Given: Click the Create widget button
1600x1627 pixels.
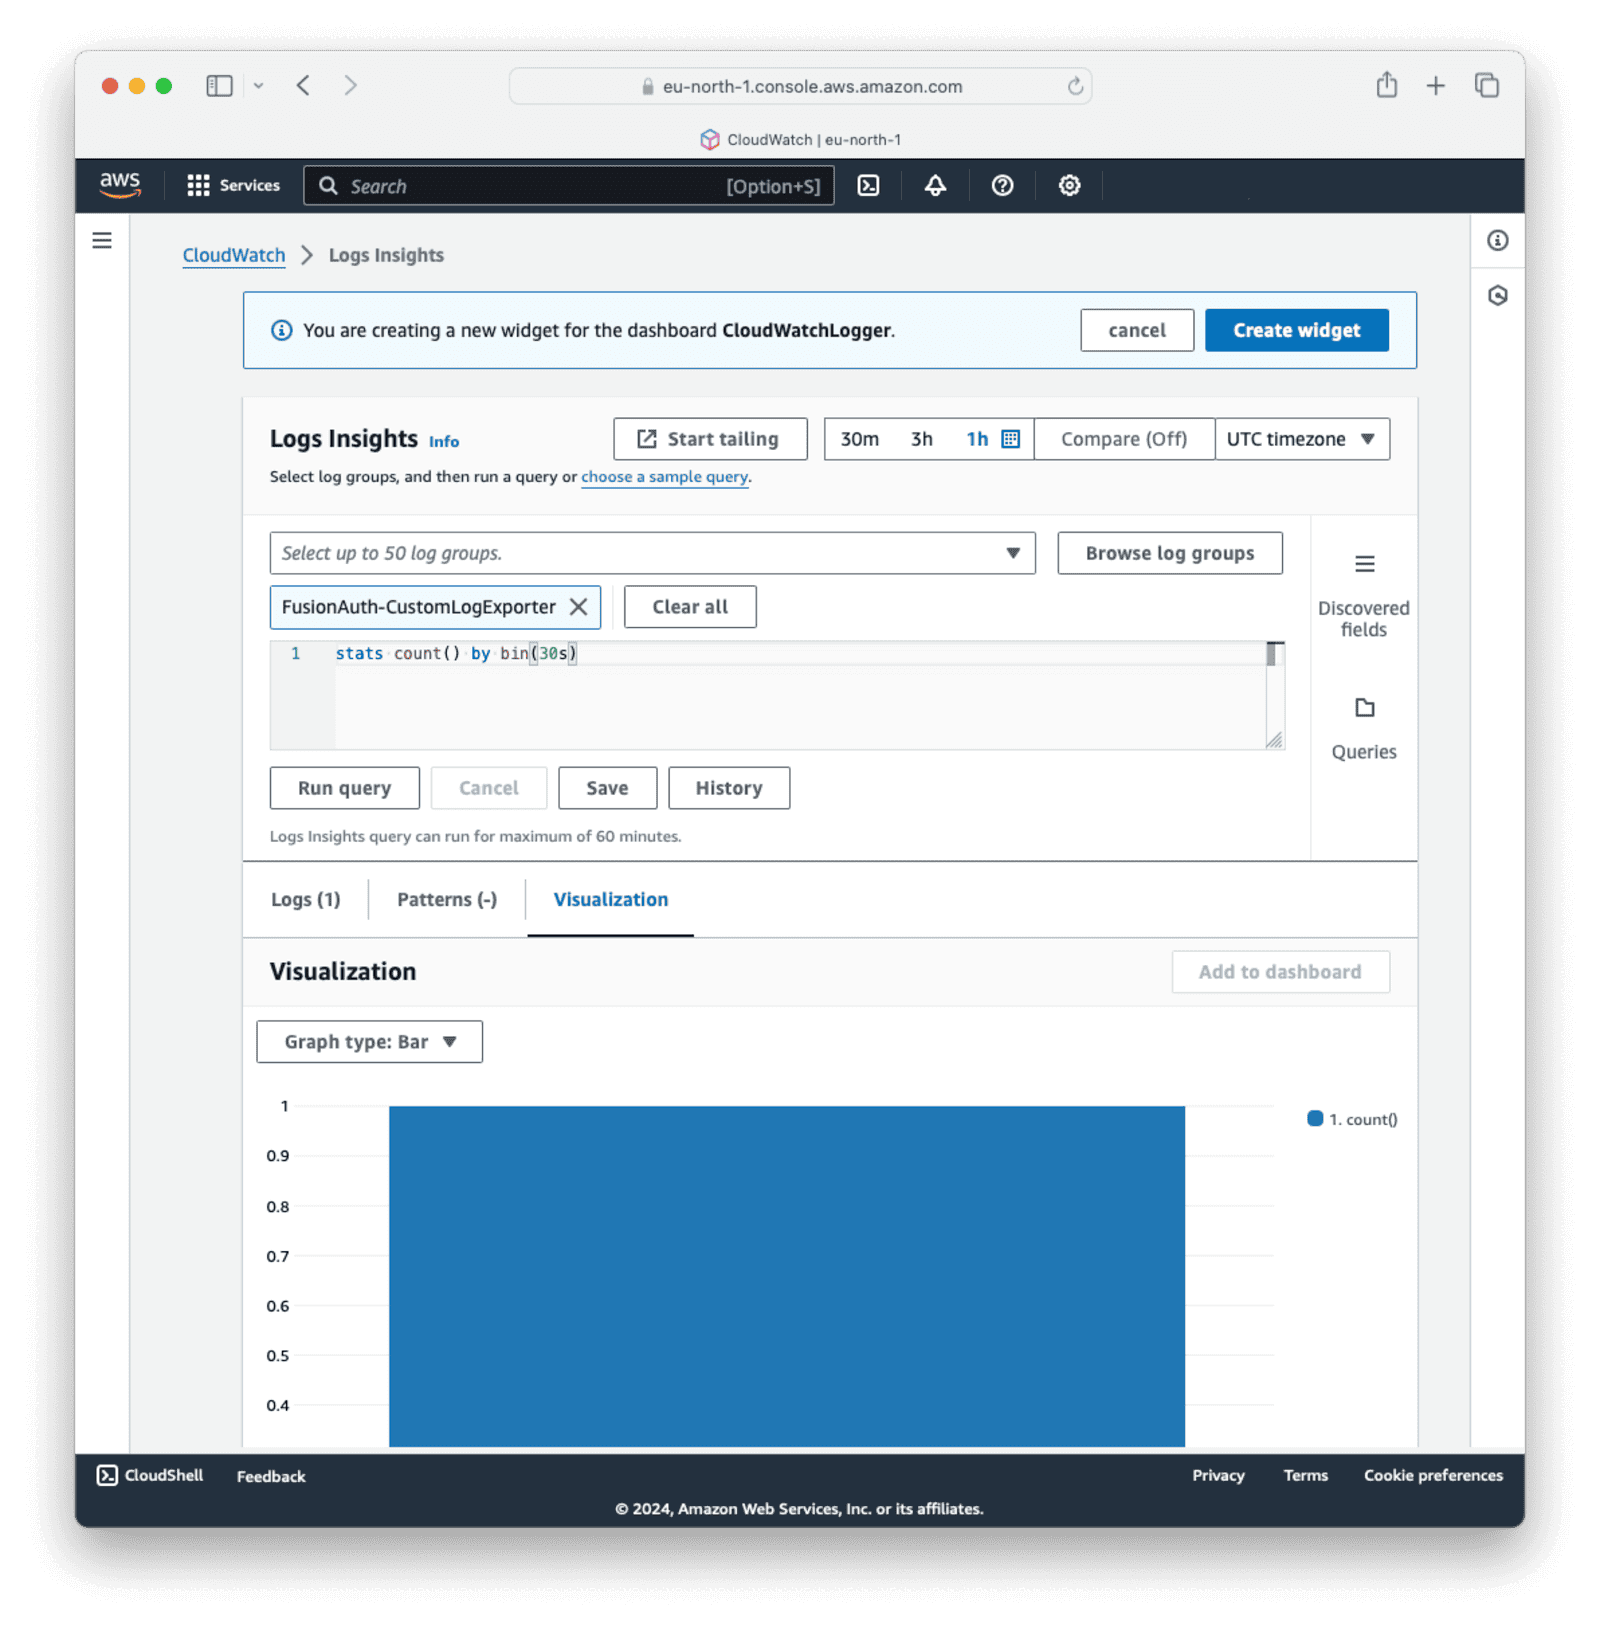Looking at the screenshot, I should [1296, 330].
